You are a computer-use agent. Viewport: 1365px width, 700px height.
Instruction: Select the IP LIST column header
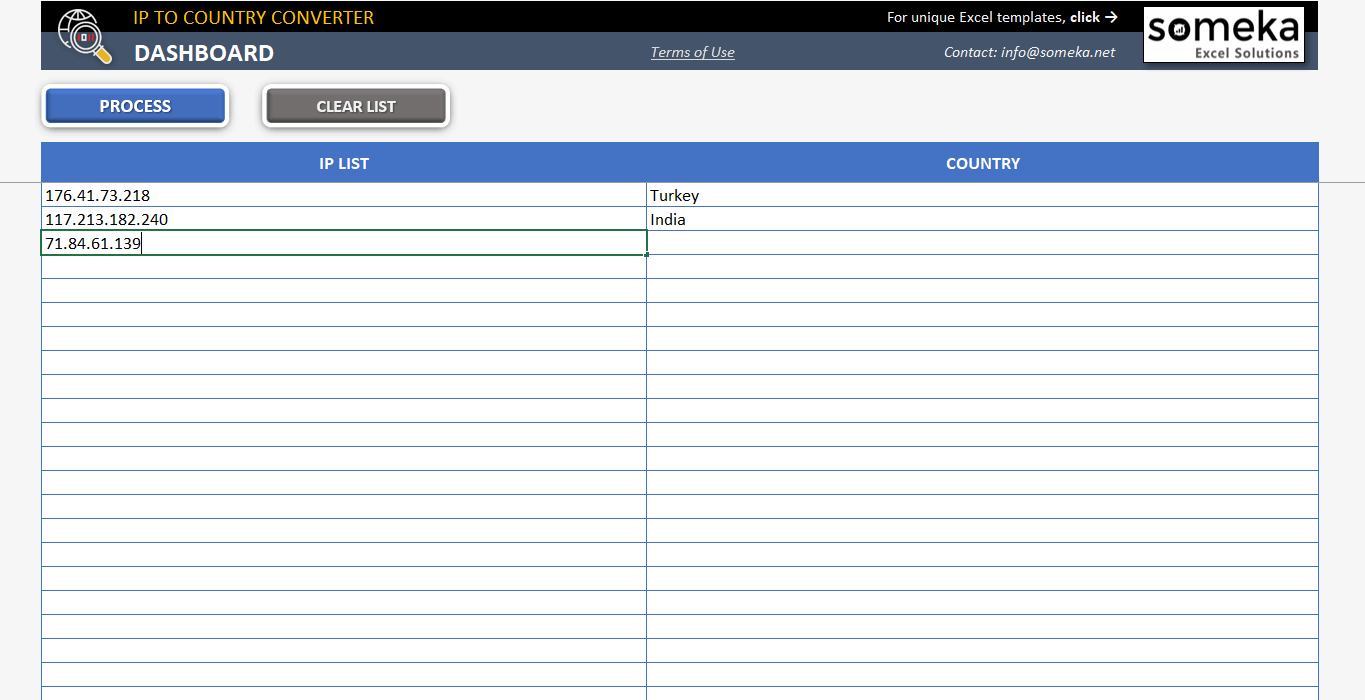coord(344,162)
